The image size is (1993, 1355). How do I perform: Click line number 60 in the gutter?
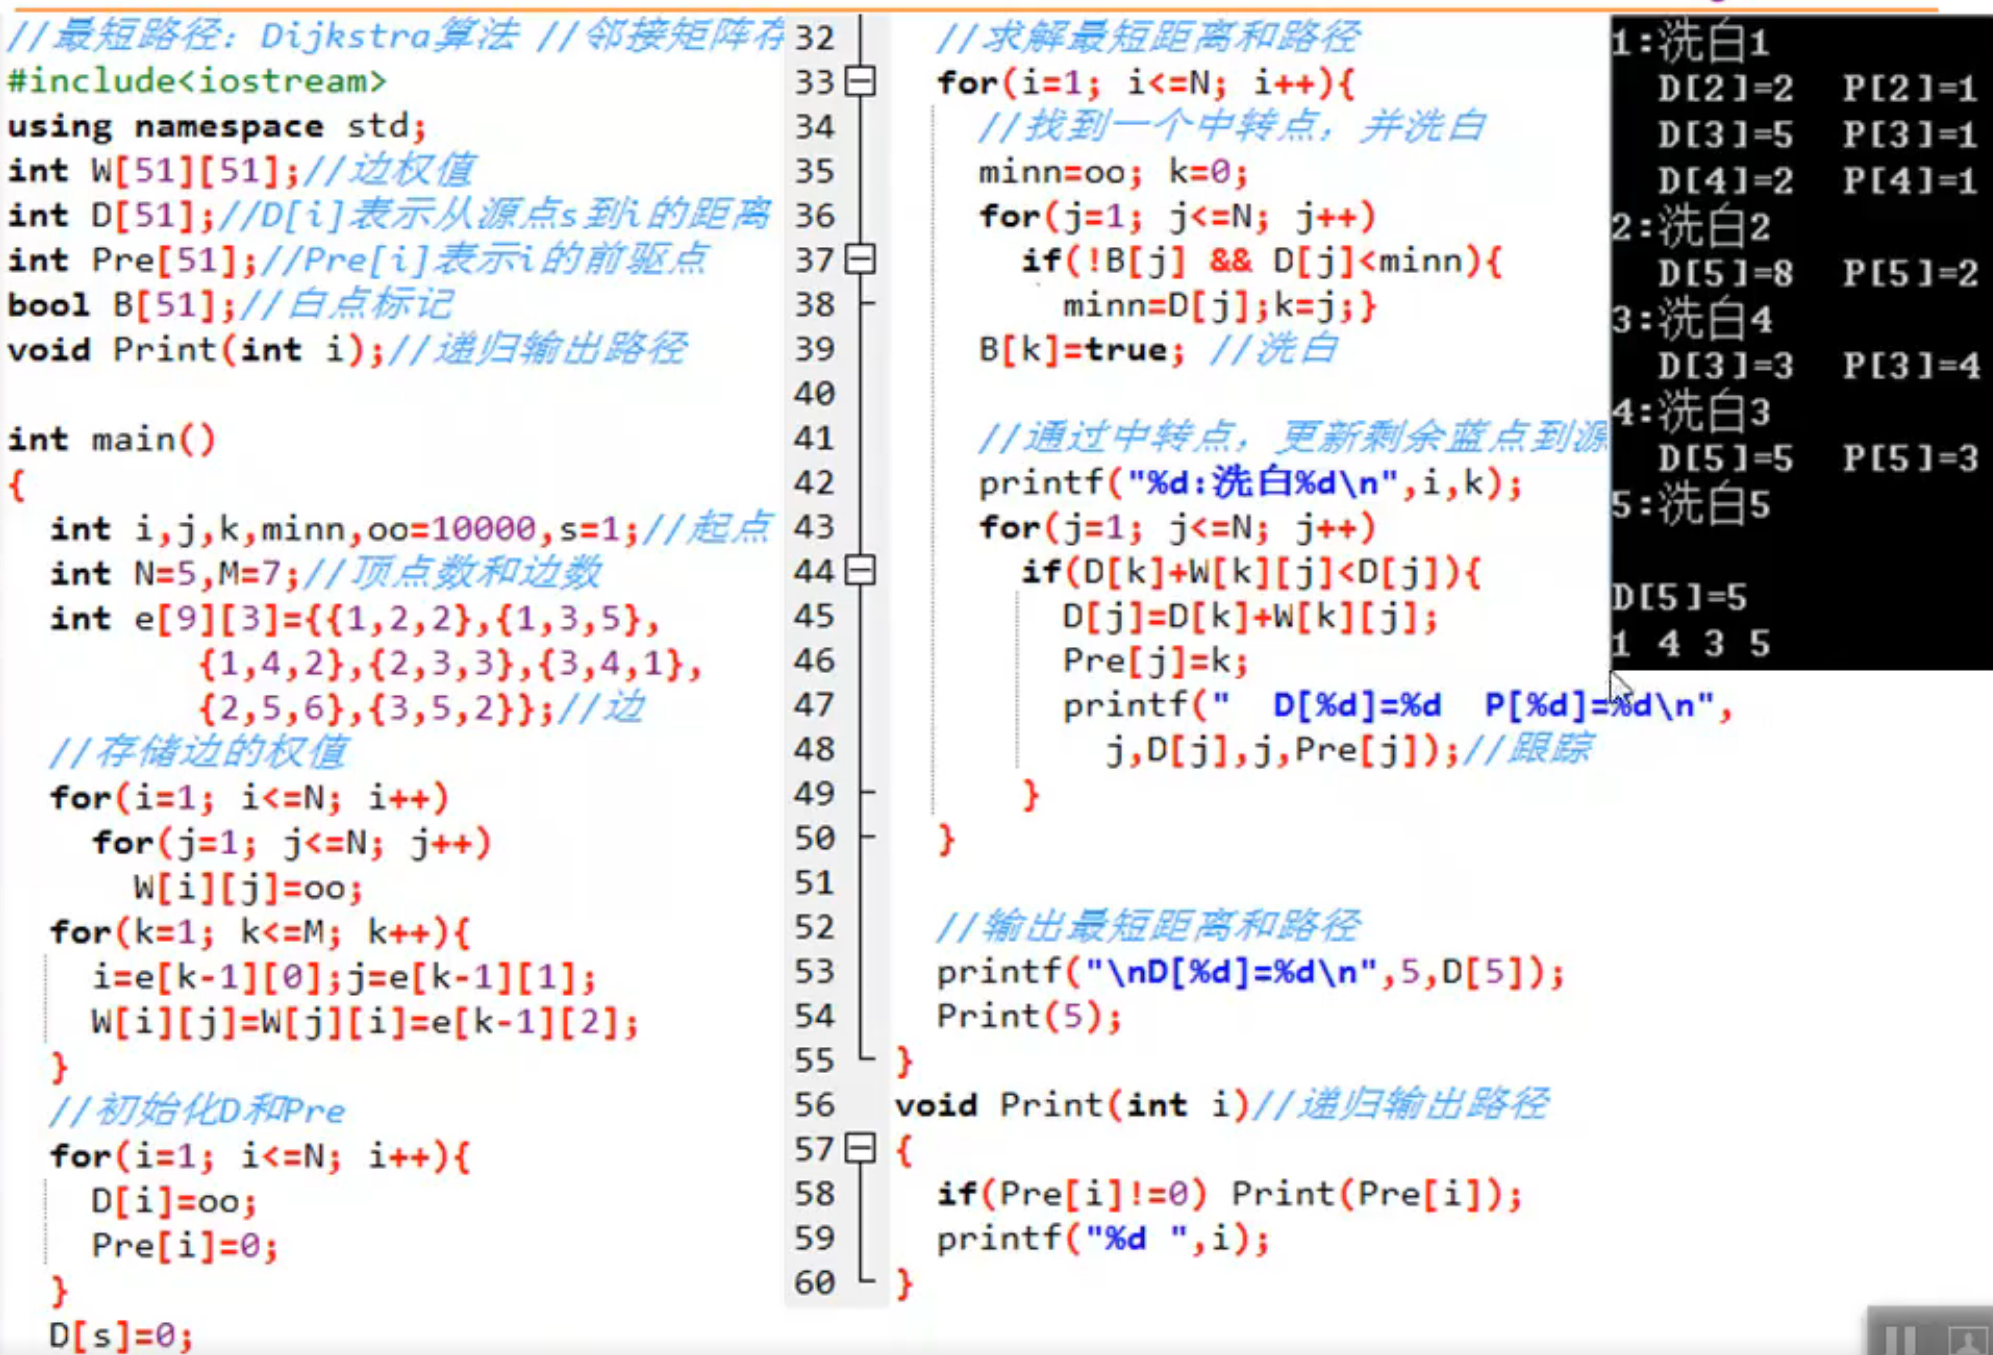[x=815, y=1282]
